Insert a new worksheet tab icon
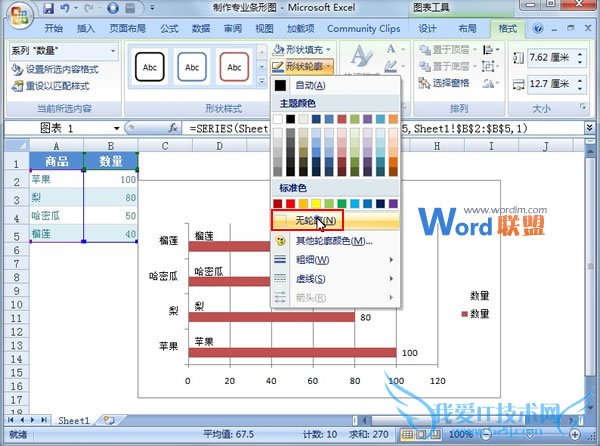 tap(109, 420)
